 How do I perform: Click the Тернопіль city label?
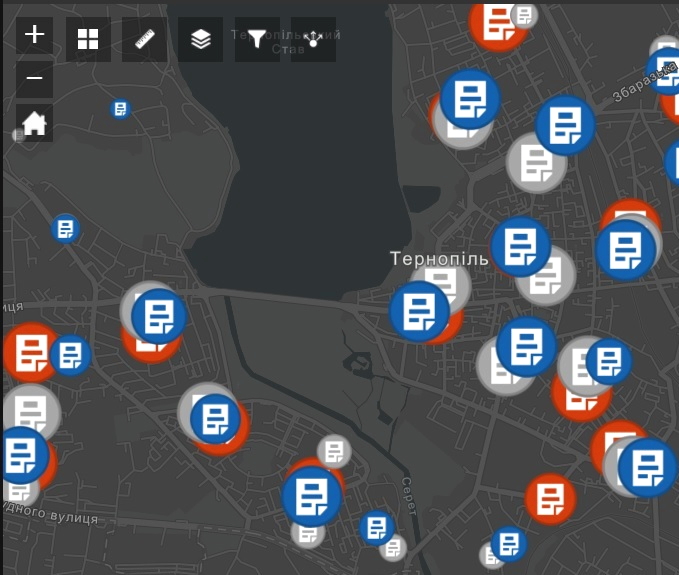(439, 259)
